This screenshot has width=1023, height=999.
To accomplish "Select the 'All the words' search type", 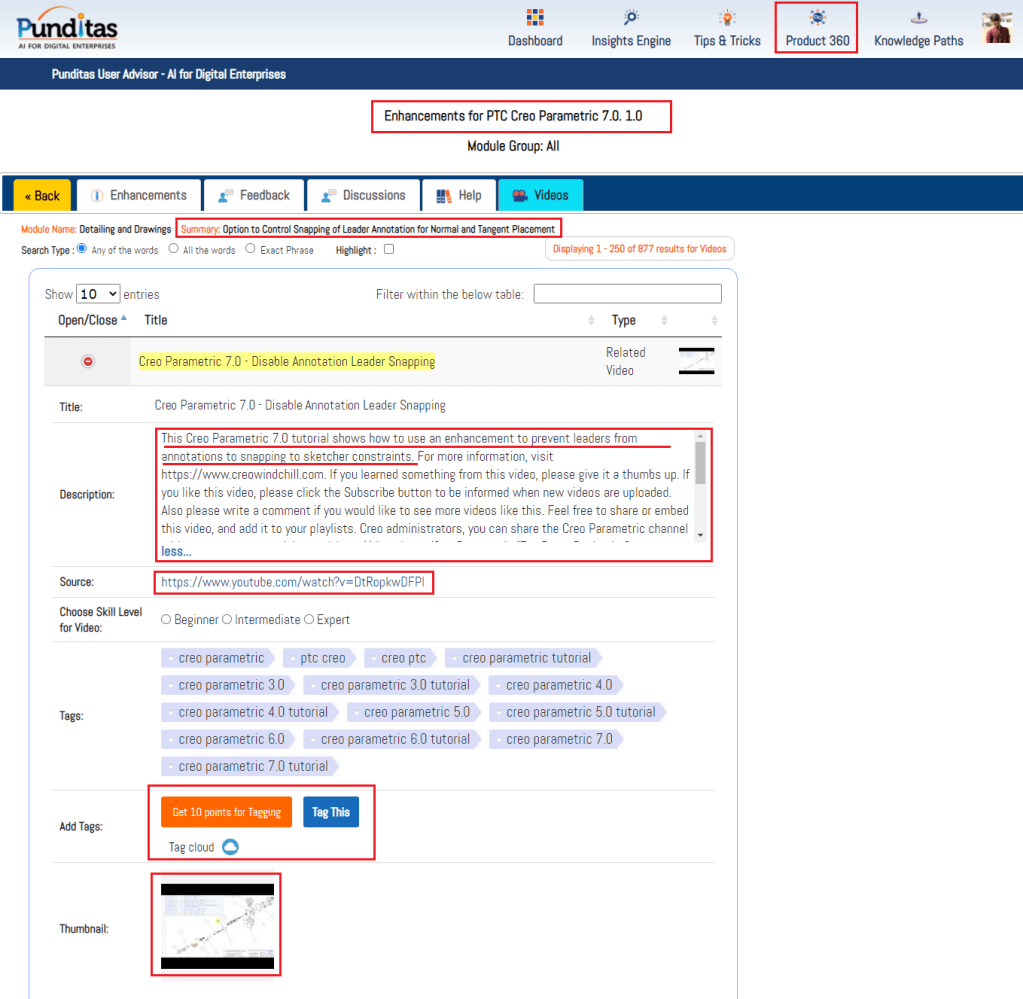I will tap(174, 249).
